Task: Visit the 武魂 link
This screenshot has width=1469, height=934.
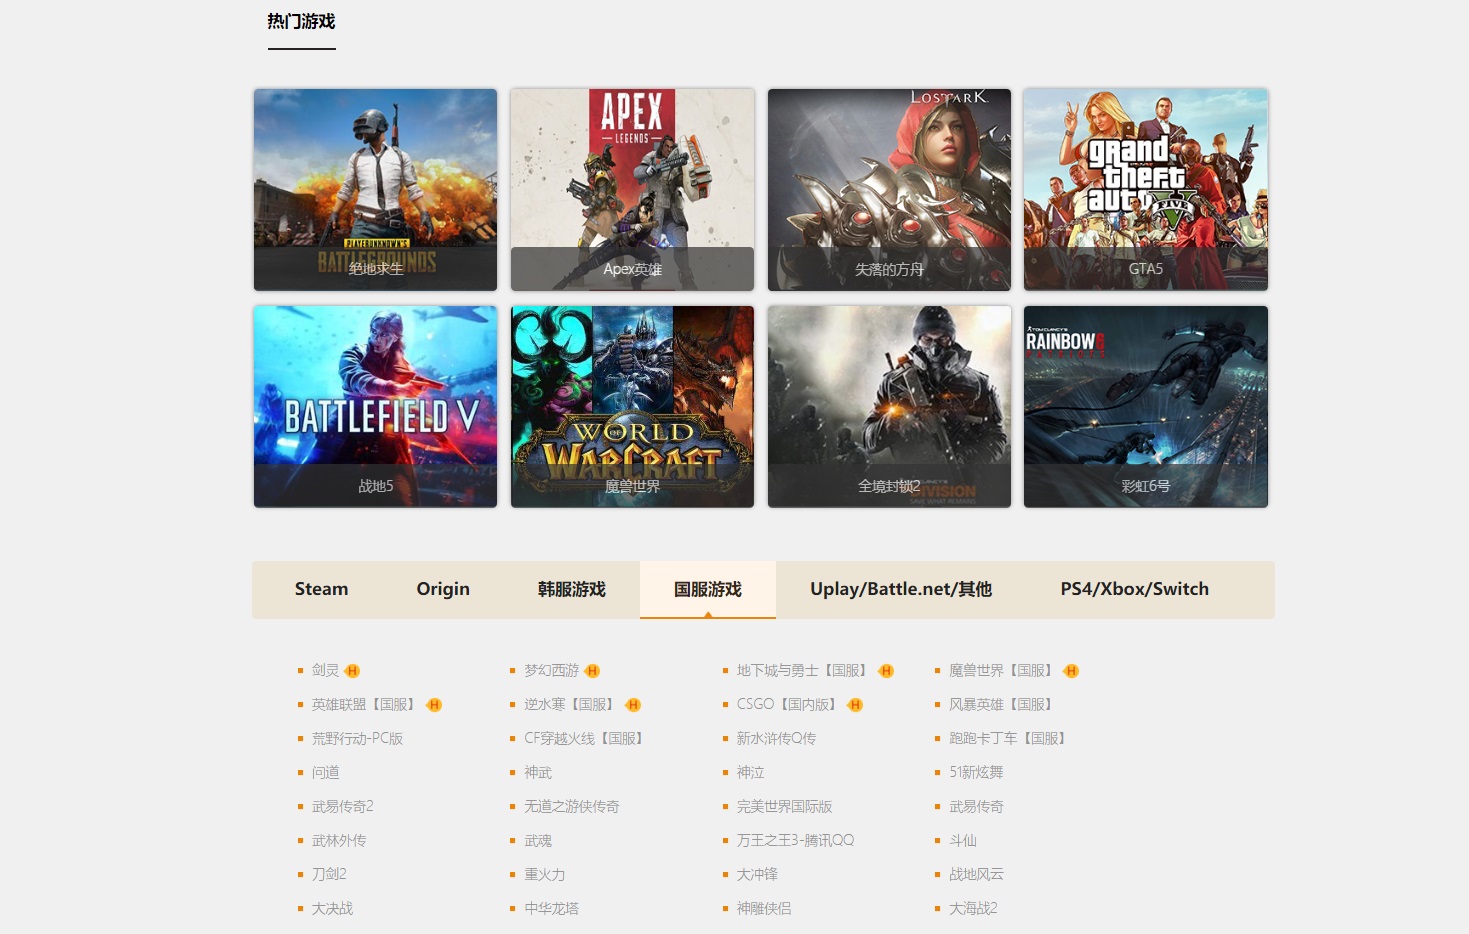Action: pyautogui.click(x=538, y=840)
